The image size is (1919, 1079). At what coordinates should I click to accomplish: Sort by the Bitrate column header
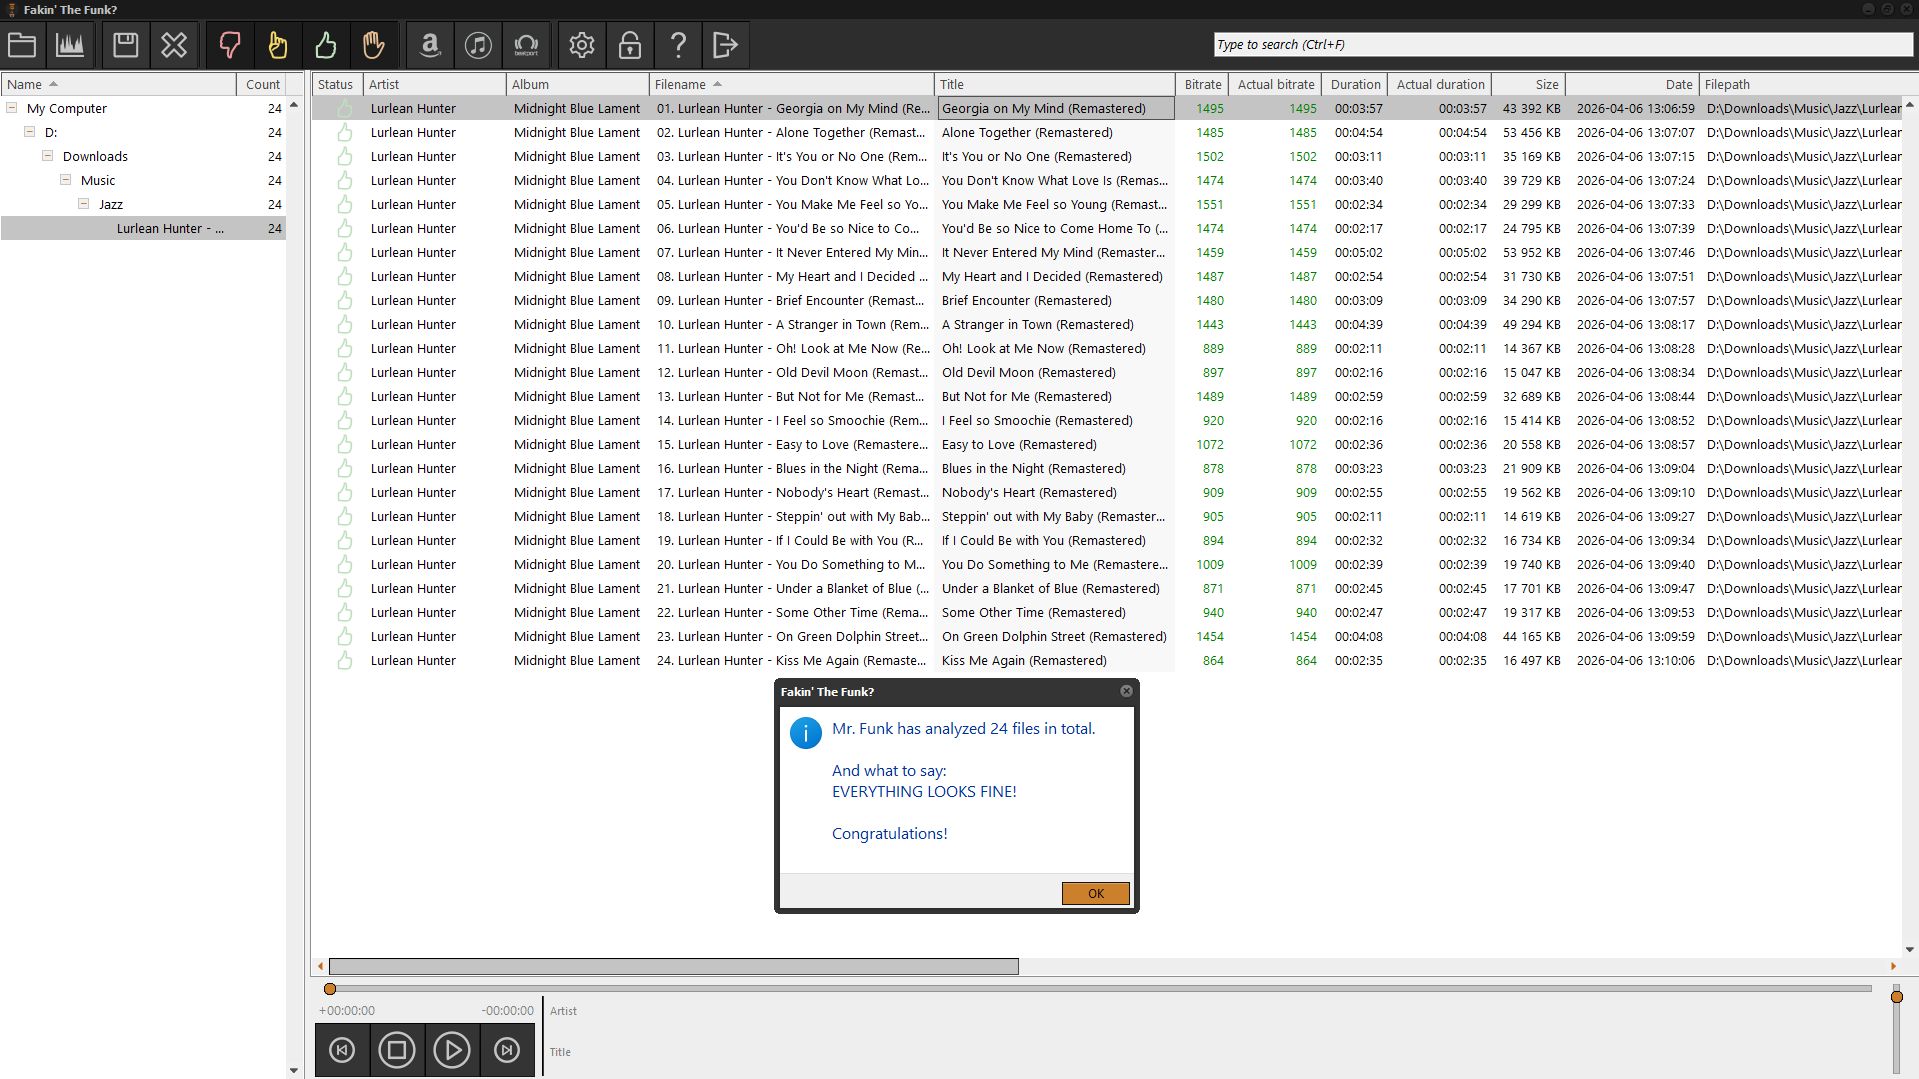1202,85
